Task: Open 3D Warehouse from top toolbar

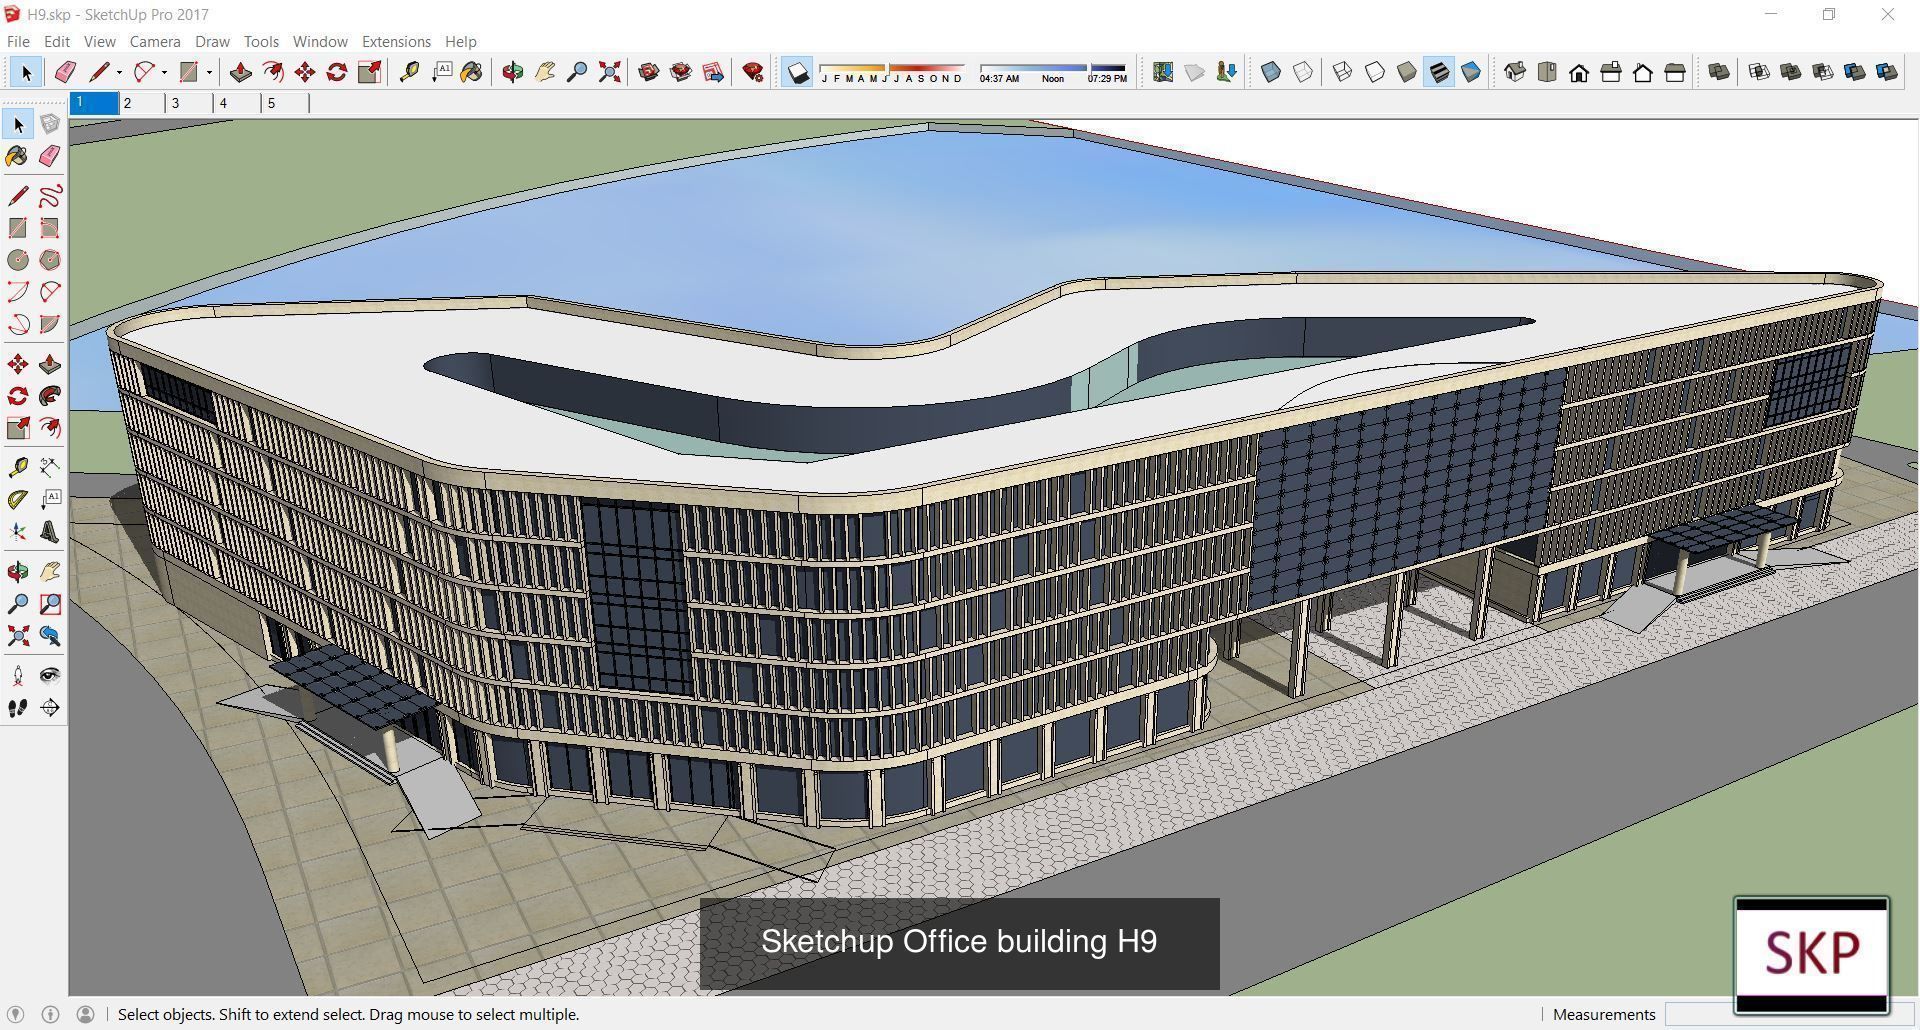Action: point(649,72)
